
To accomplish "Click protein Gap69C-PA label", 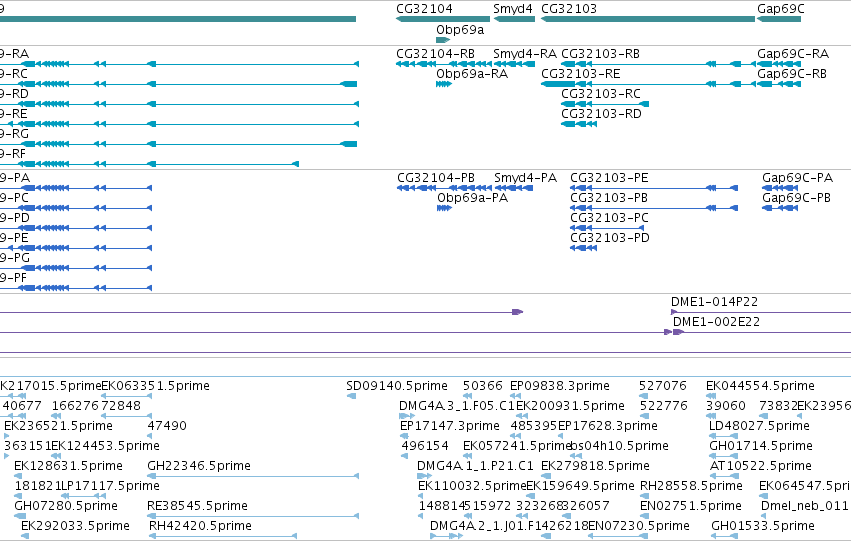I will (797, 178).
